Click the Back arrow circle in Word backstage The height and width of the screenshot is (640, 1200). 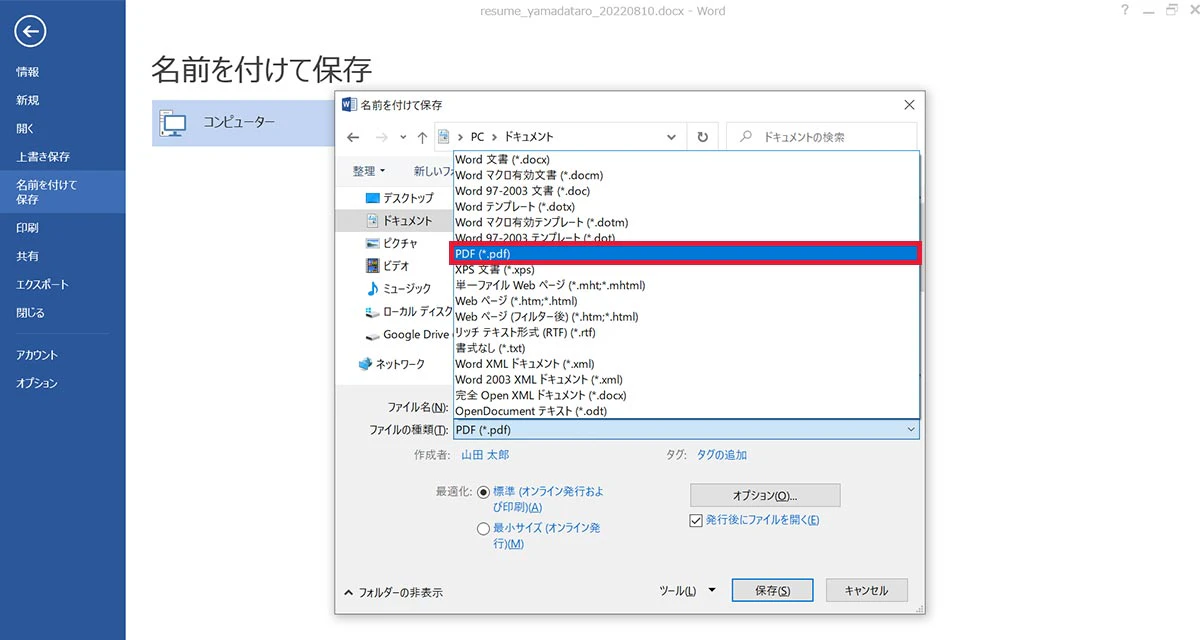(x=30, y=32)
